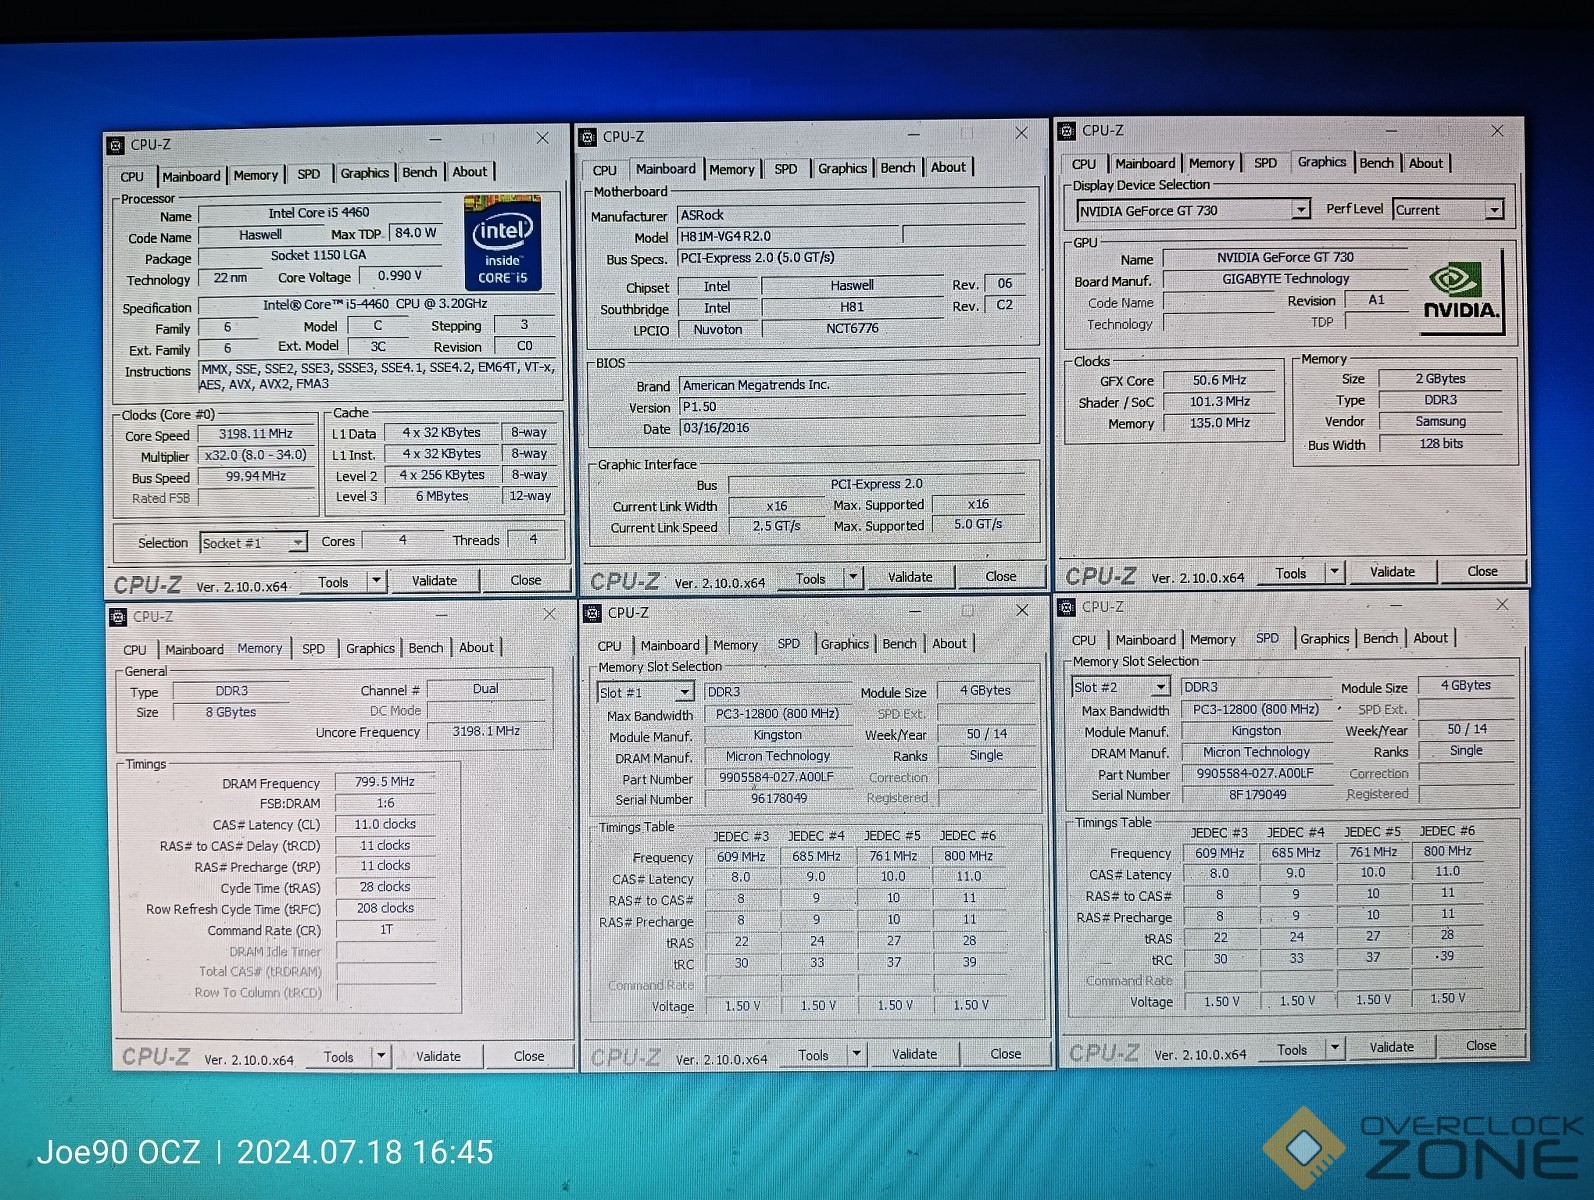The width and height of the screenshot is (1594, 1200).
Task: Expand the Tools arrow in the Mainboard window
Action: click(x=853, y=577)
